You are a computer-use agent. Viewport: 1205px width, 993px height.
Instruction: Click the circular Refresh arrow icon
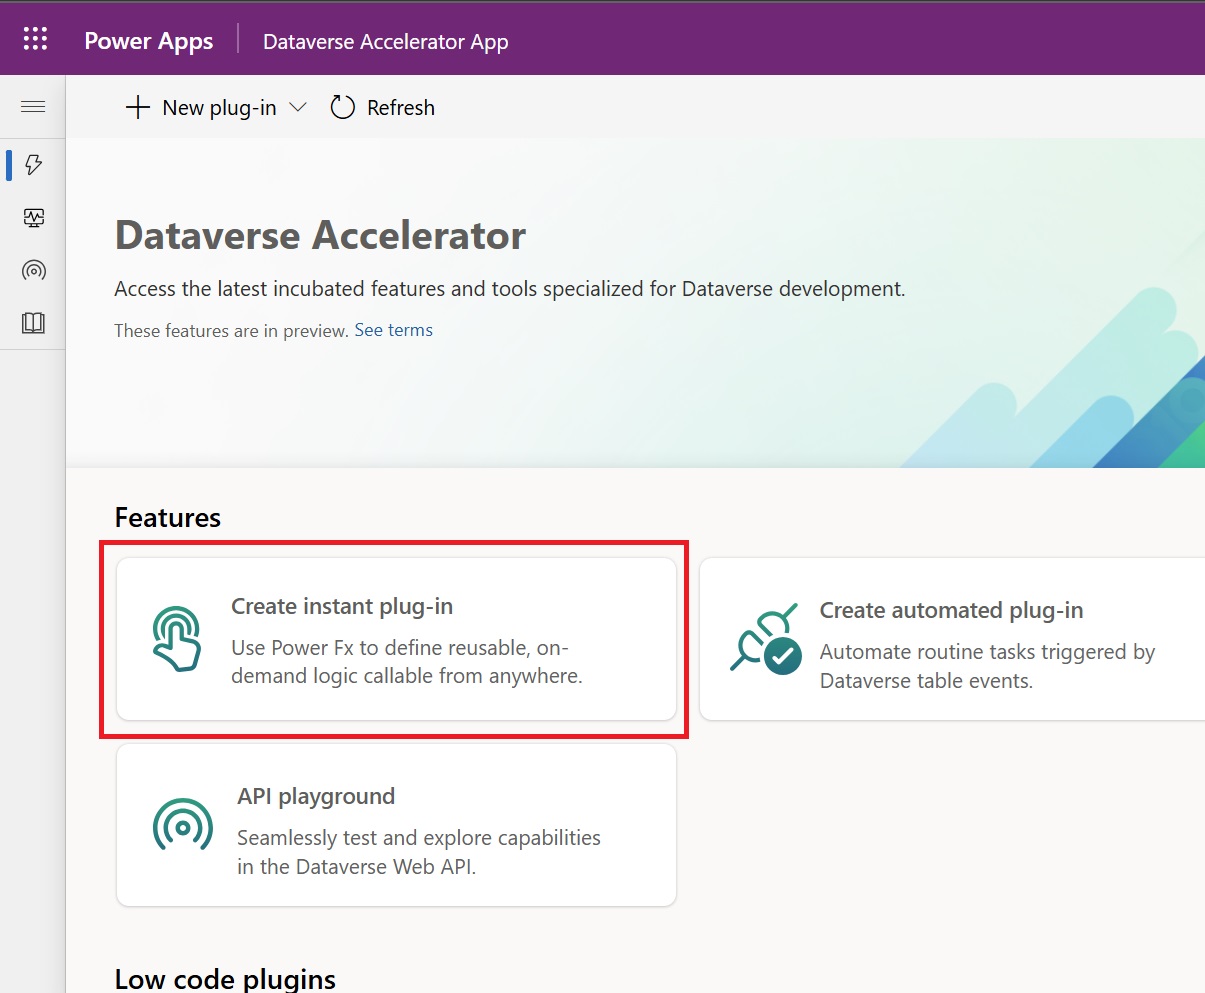342,106
